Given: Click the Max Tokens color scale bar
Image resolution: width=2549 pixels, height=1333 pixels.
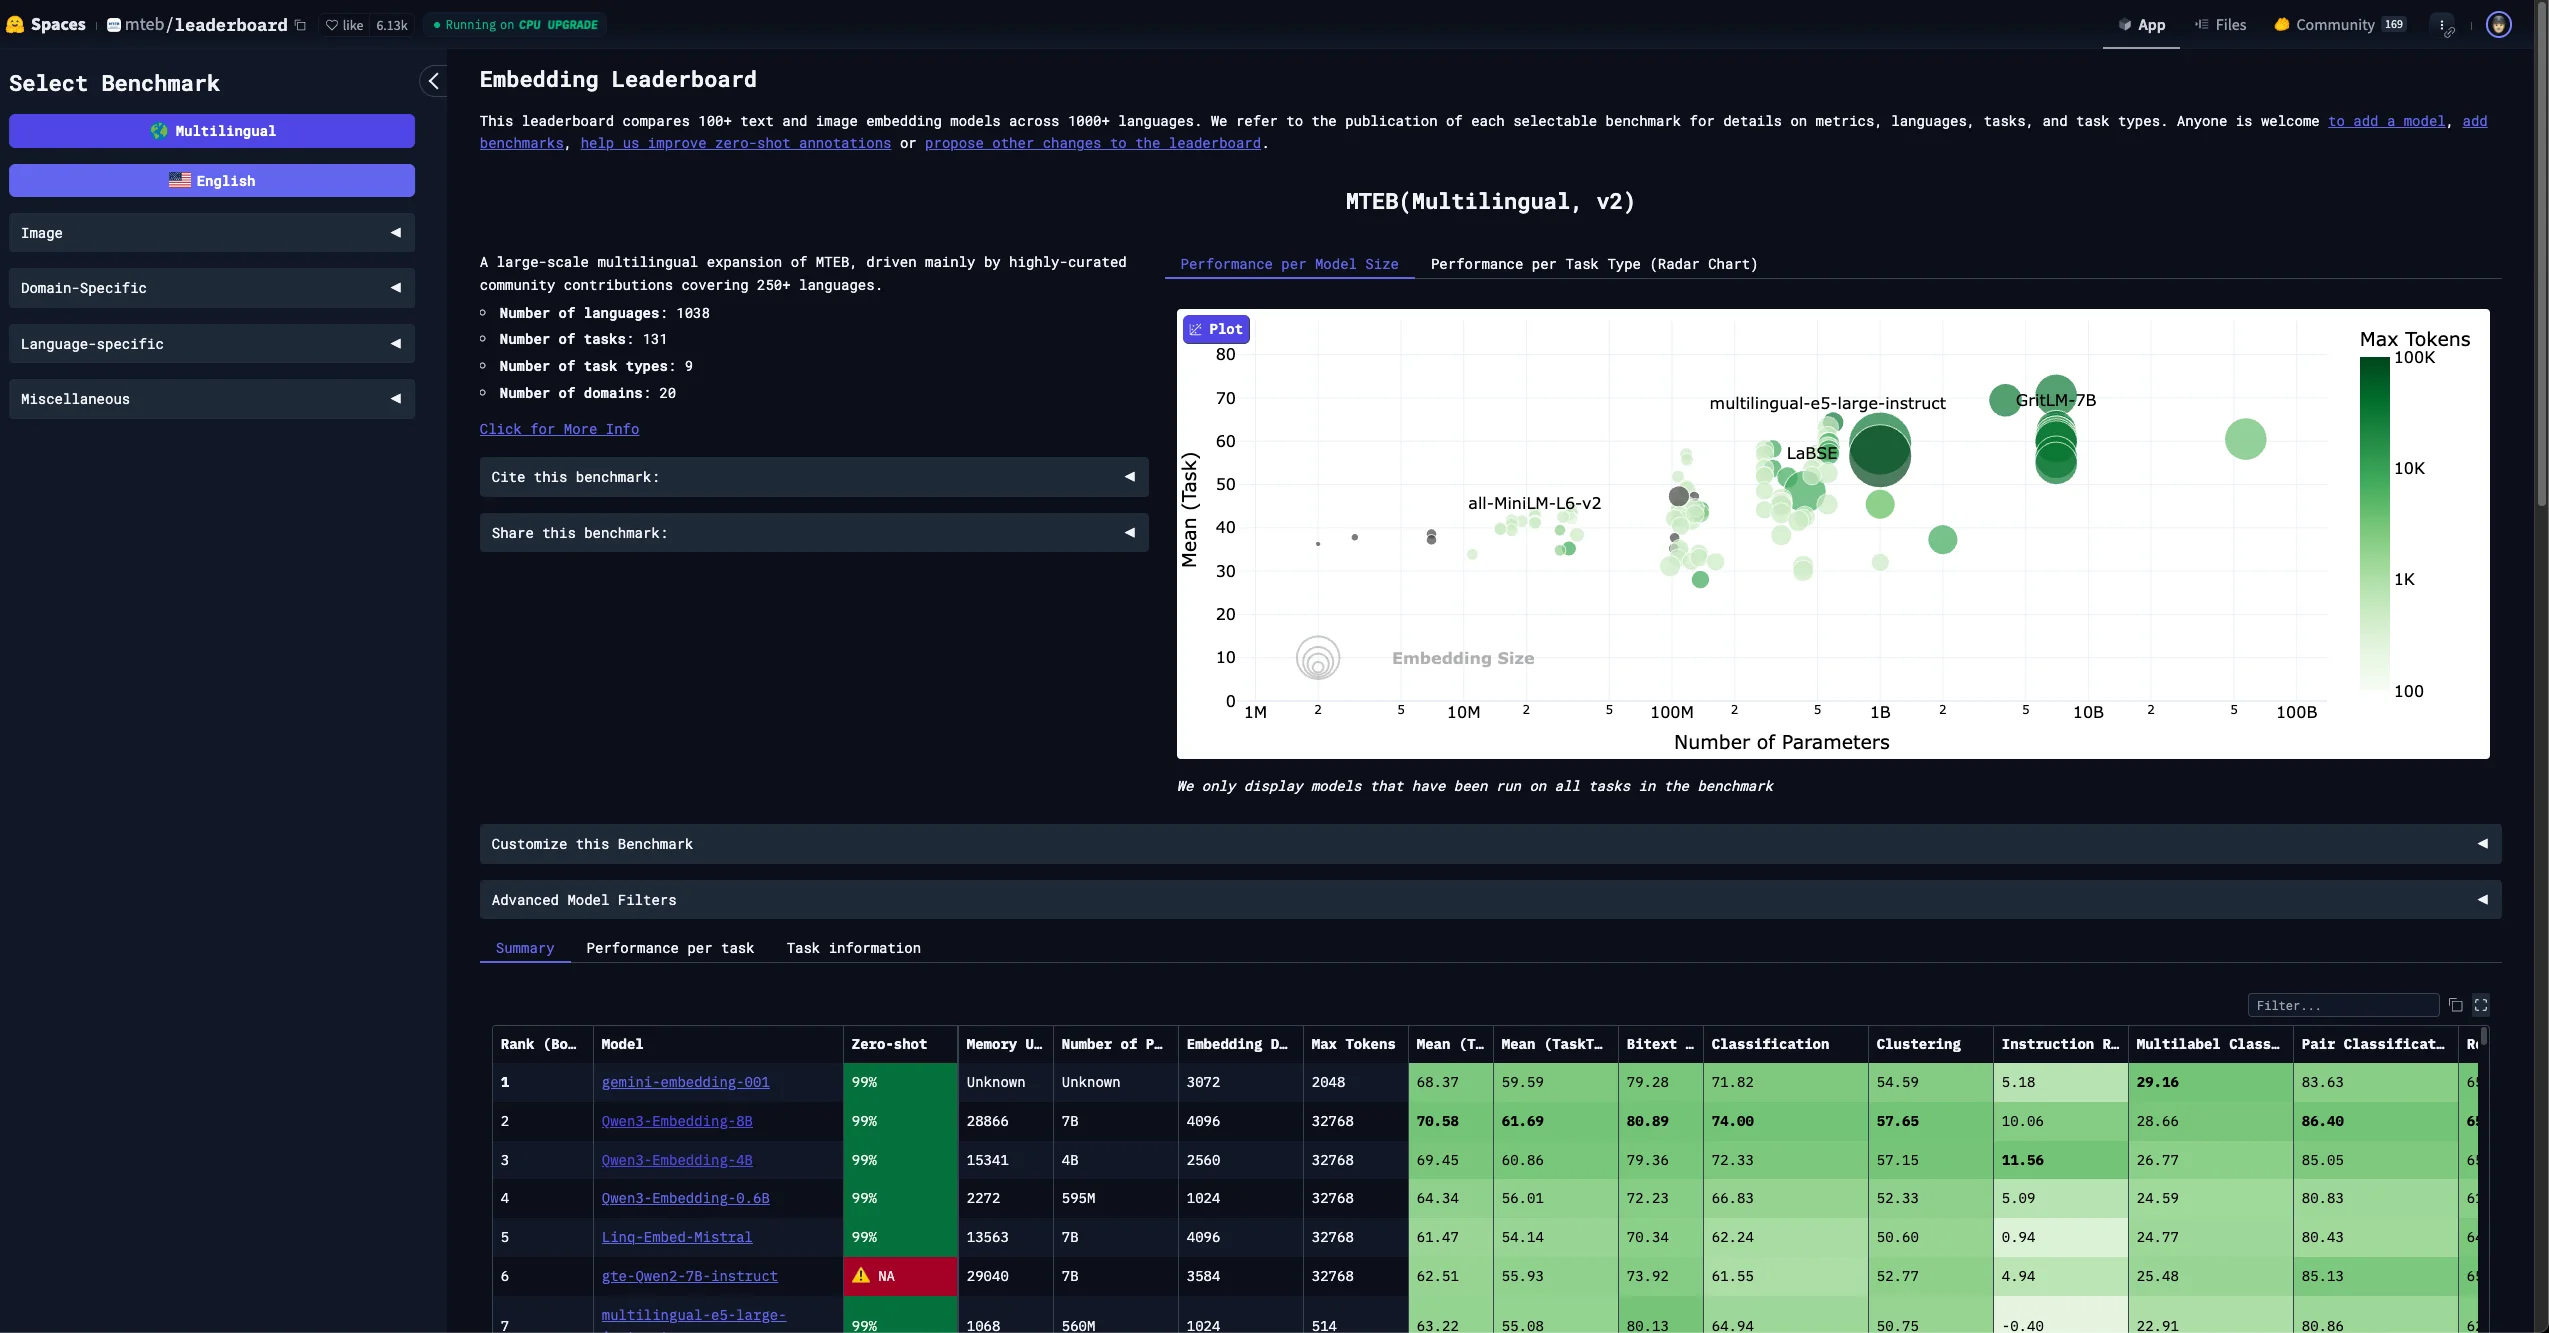Looking at the screenshot, I should tap(2374, 523).
